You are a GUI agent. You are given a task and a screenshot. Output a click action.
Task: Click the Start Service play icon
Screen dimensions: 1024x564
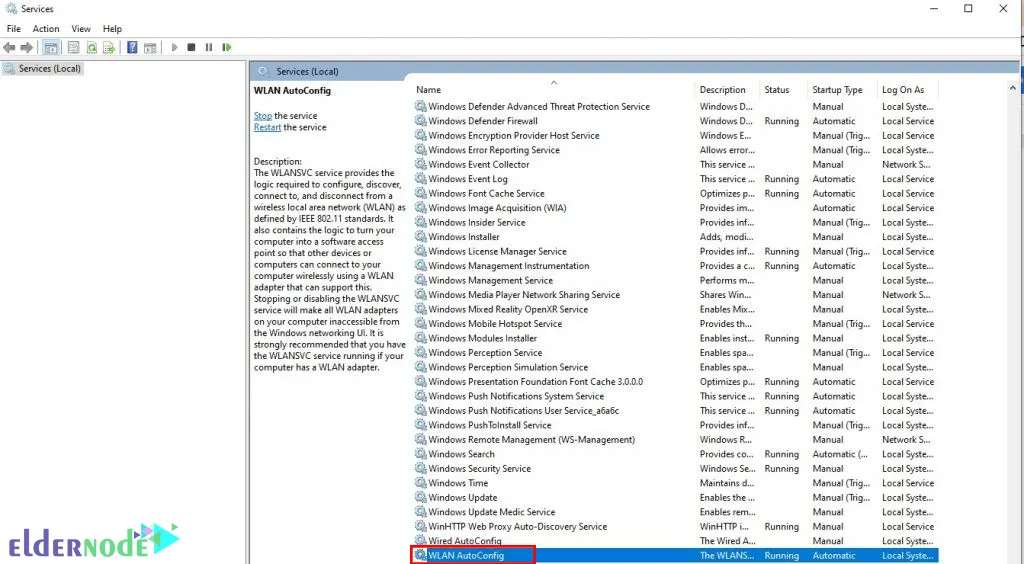coord(174,48)
